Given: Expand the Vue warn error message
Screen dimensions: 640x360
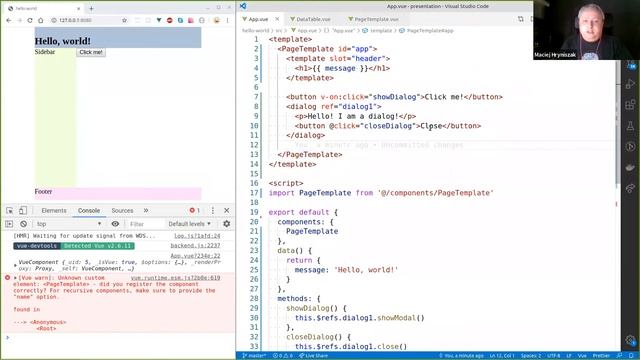Looking at the screenshot, I should coord(16,278).
